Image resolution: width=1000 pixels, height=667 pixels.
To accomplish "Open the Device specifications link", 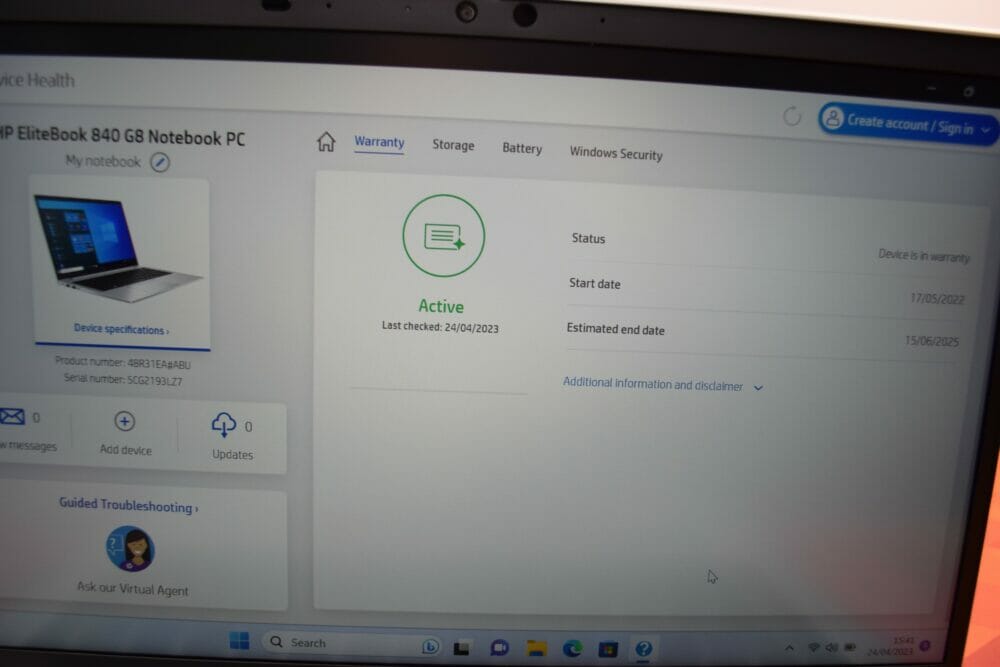I will tap(121, 329).
